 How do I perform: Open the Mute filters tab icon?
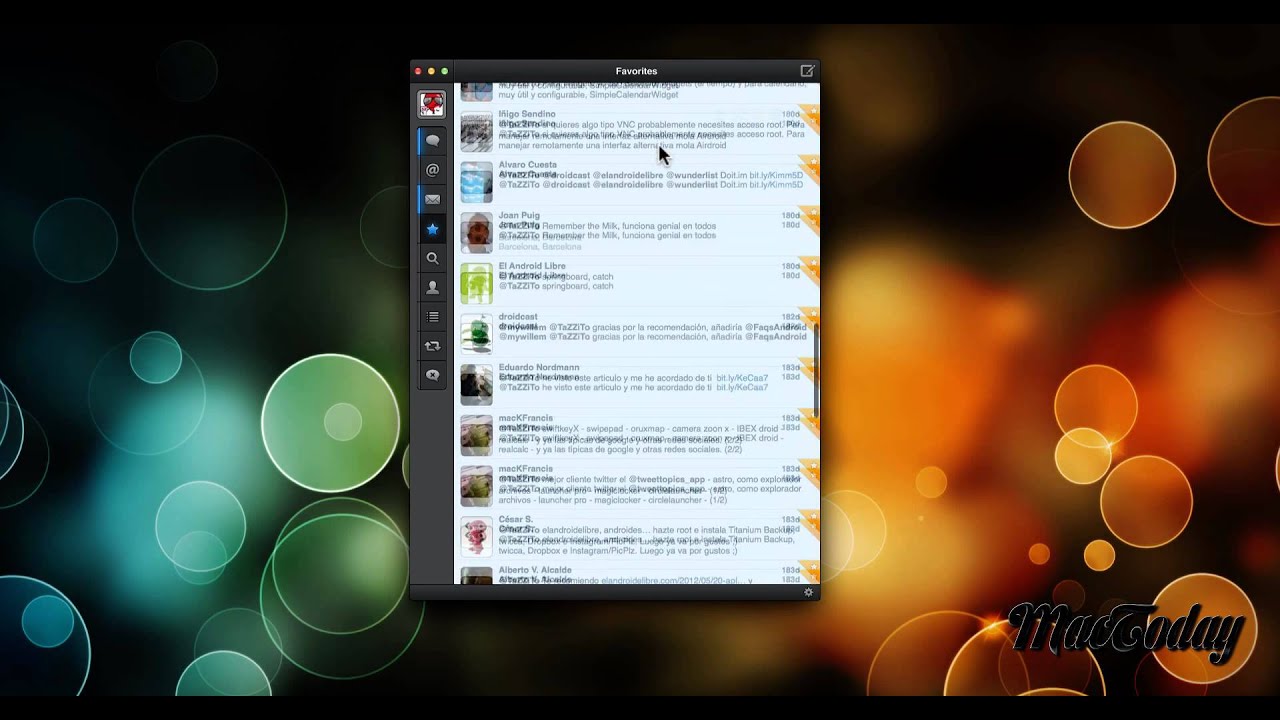[432, 375]
